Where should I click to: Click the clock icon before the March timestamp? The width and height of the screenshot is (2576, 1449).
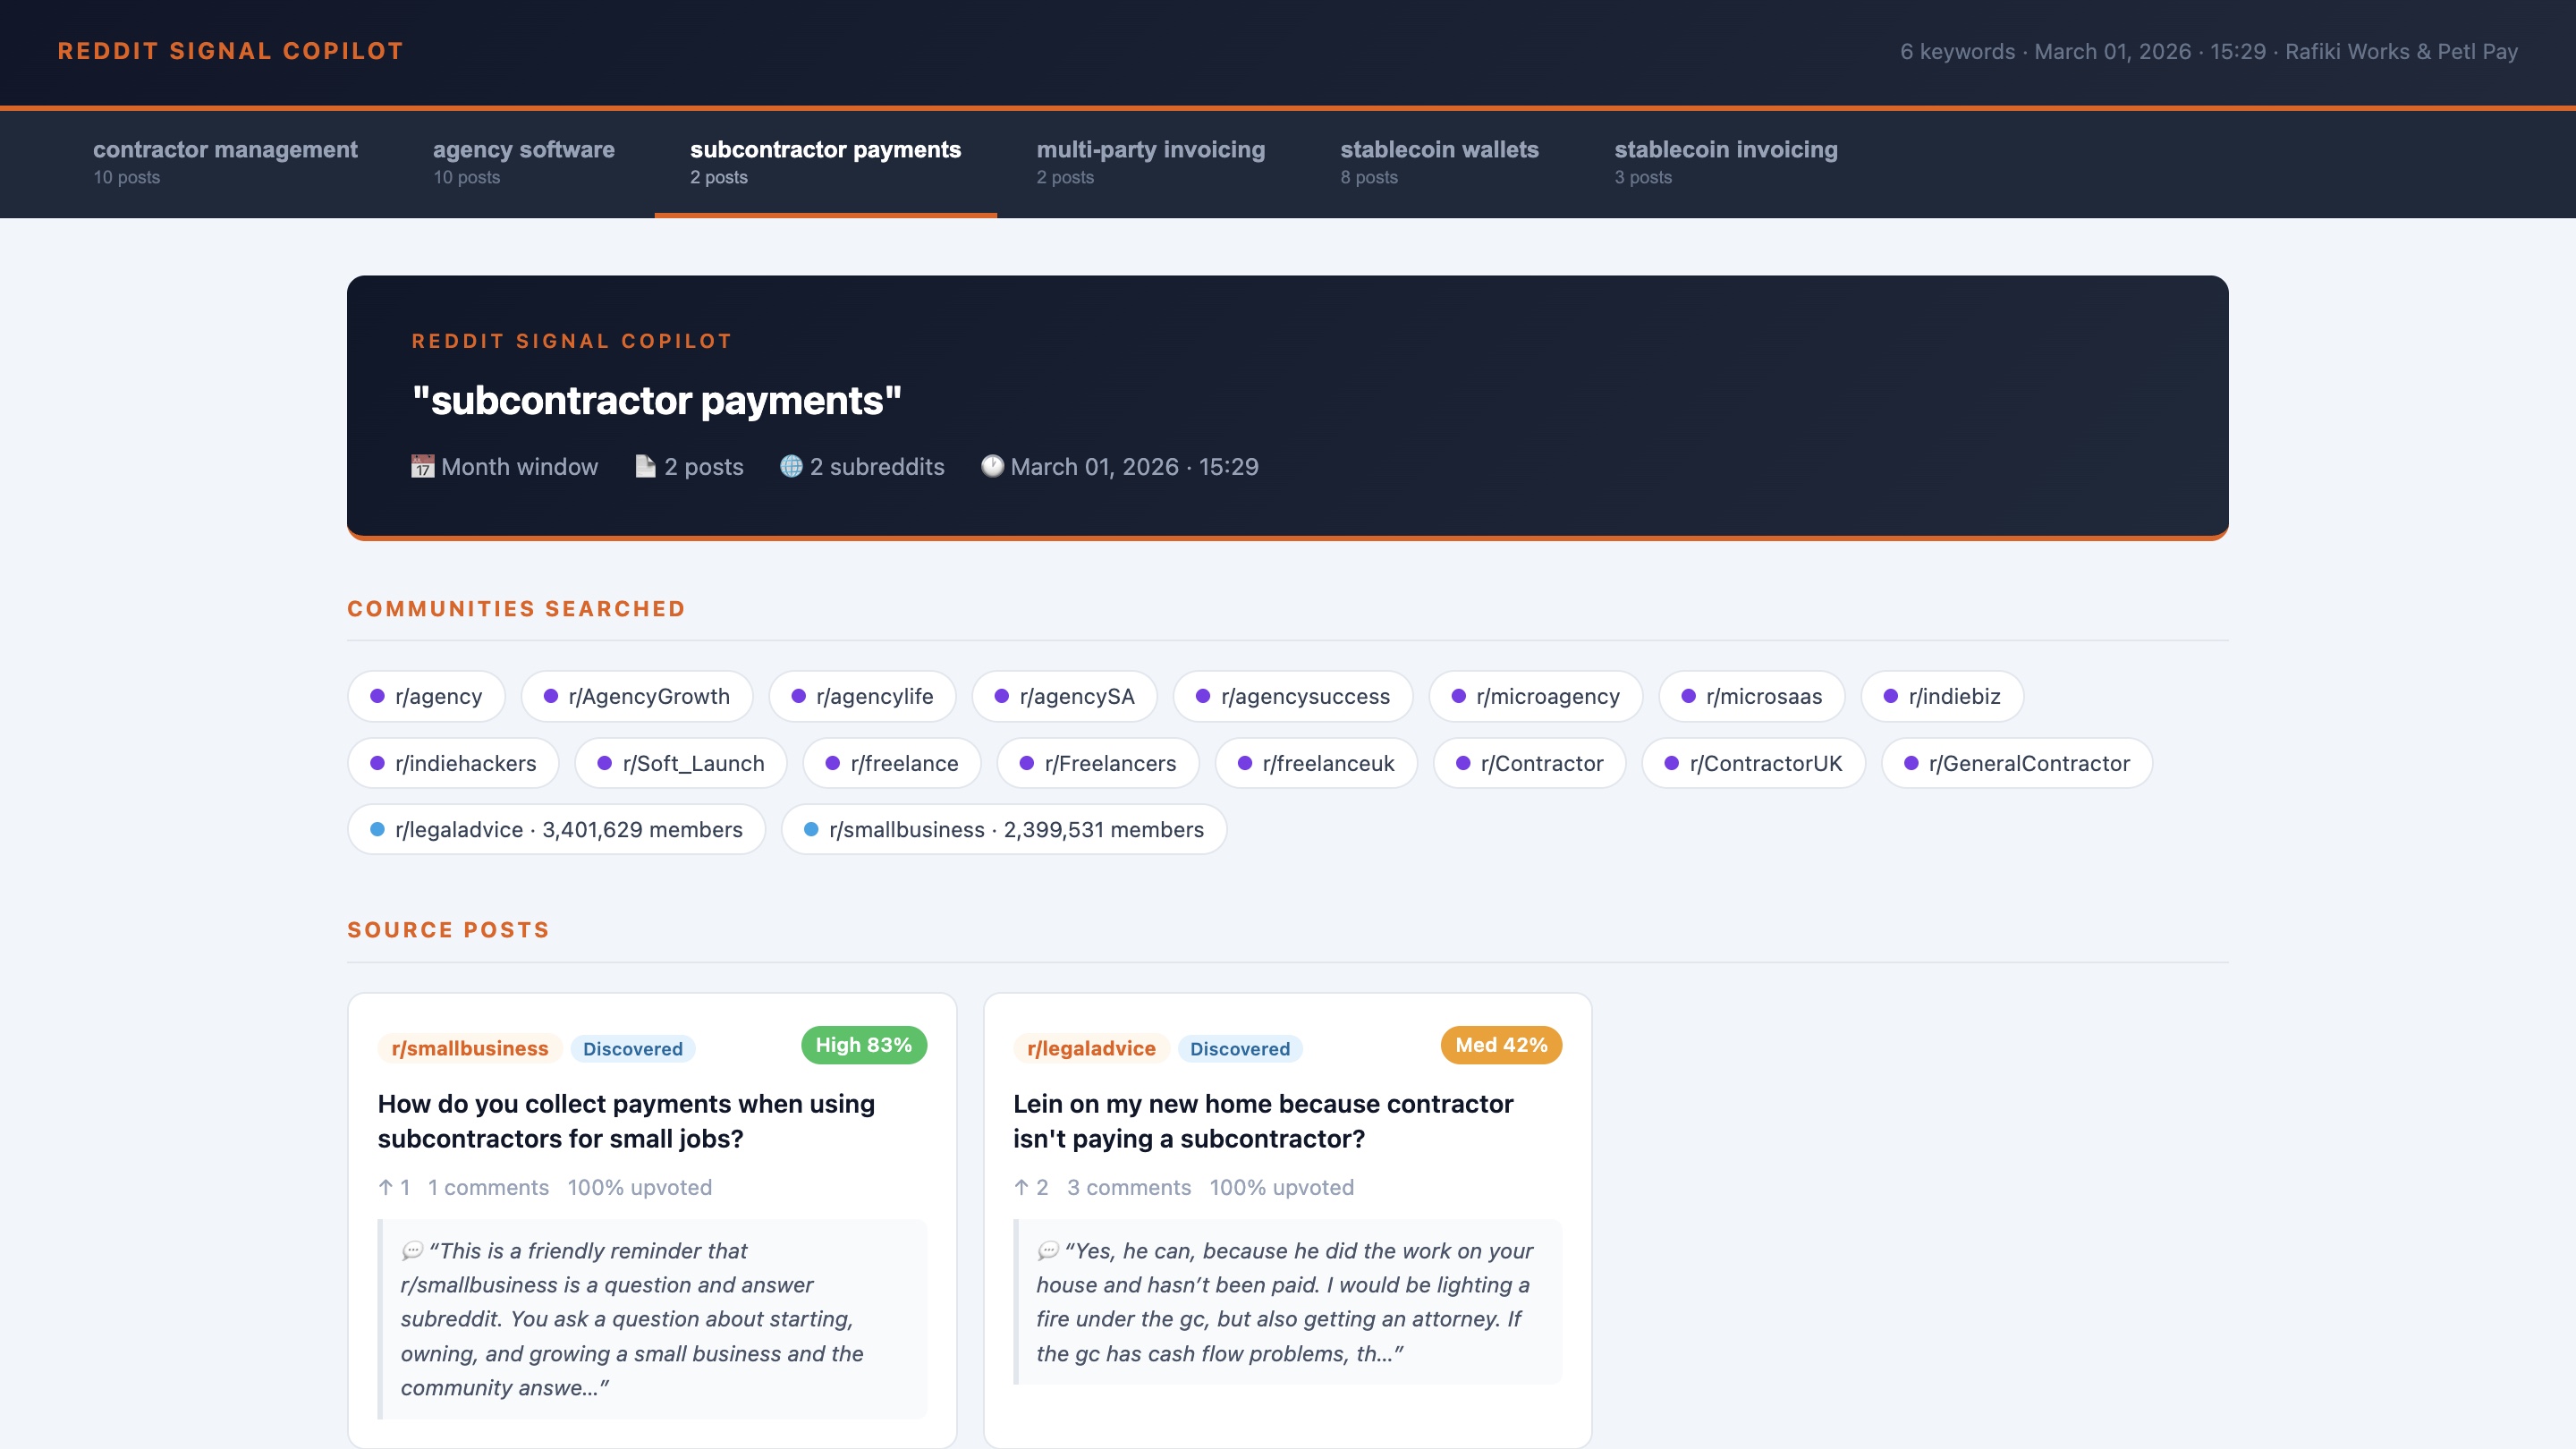[992, 466]
